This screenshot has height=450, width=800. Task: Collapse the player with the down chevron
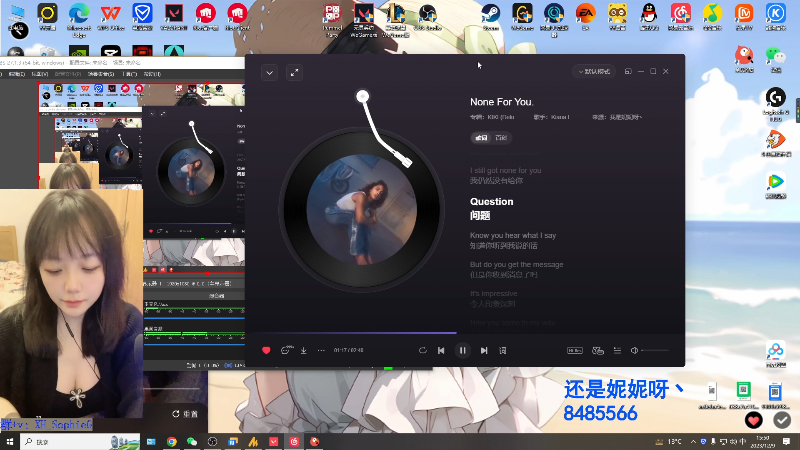[x=269, y=73]
